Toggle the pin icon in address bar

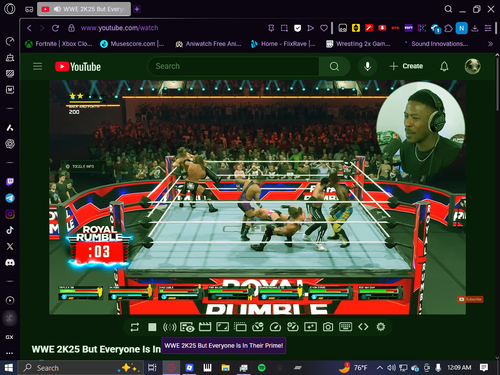click(271, 28)
